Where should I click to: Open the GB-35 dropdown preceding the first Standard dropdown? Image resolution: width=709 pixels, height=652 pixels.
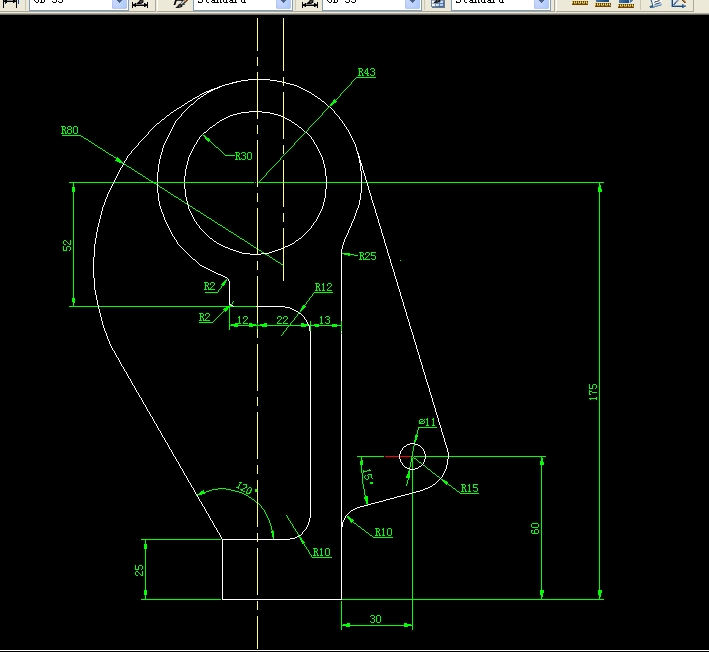(78, 3)
